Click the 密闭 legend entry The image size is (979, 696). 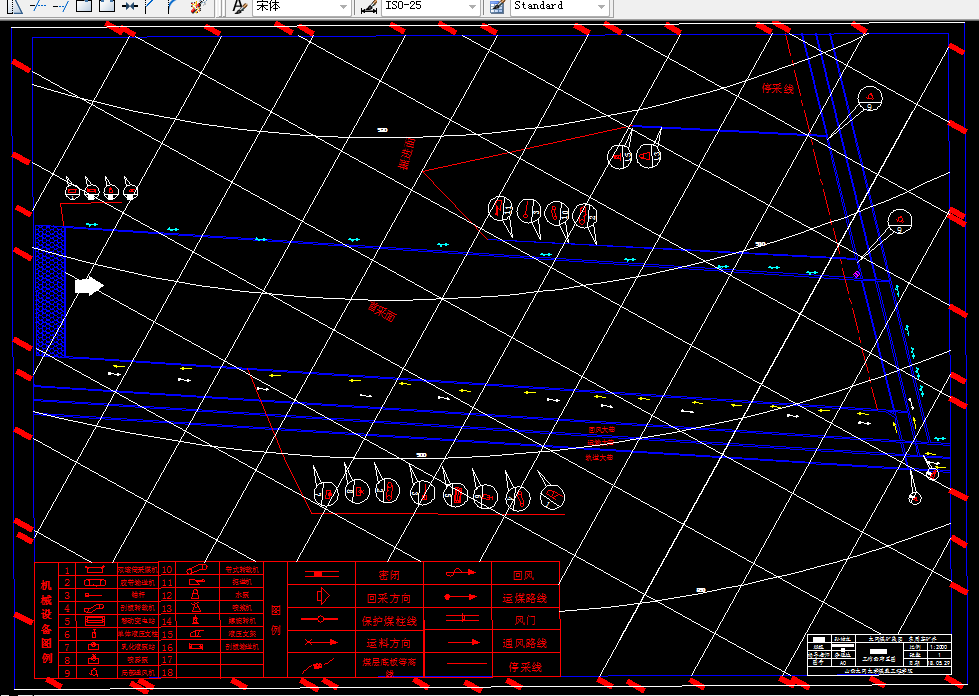click(x=389, y=575)
